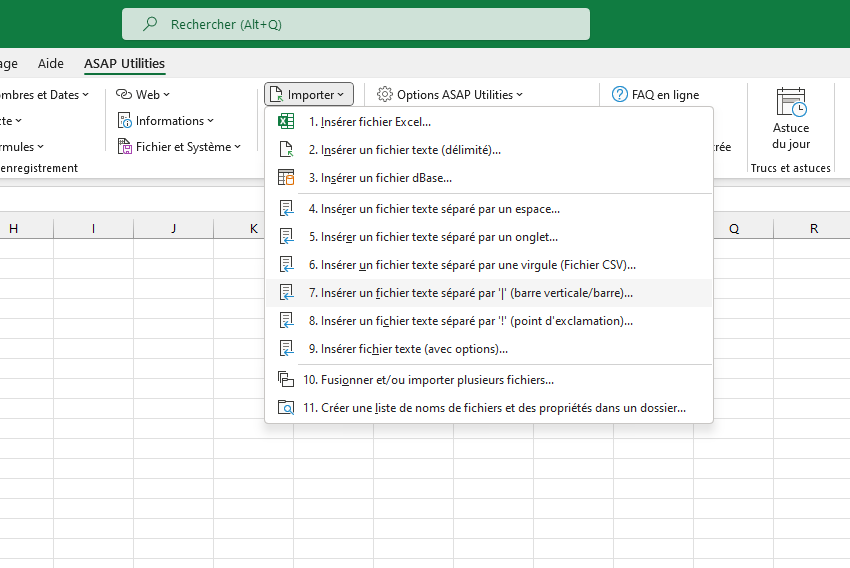This screenshot has height=568, width=850.
Task: Click the FAQ en ligne question mark icon
Action: pos(620,94)
